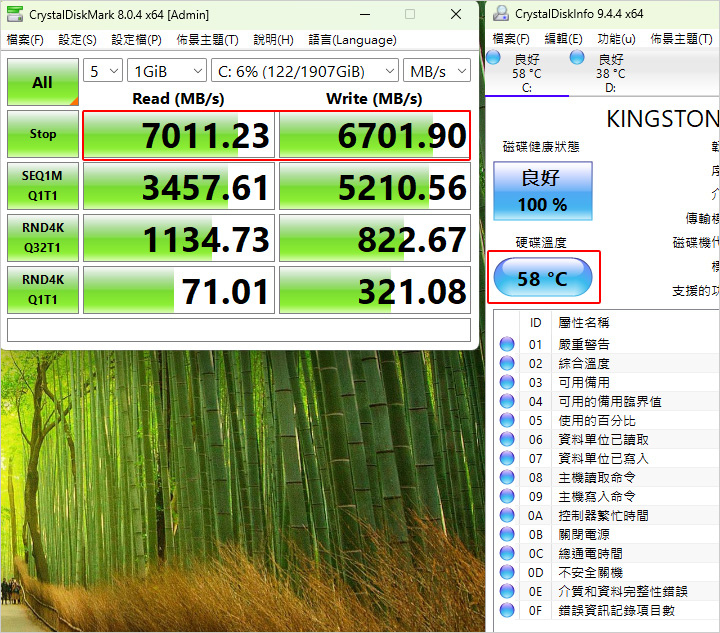Click status orb for attribute 0D 不安全關機
This screenshot has height=633, width=720.
[507, 572]
